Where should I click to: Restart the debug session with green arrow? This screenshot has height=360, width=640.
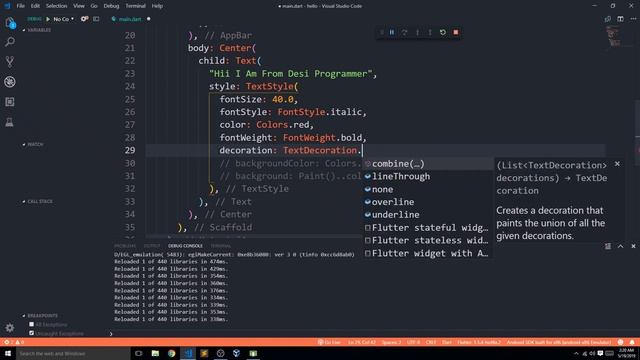tap(443, 32)
